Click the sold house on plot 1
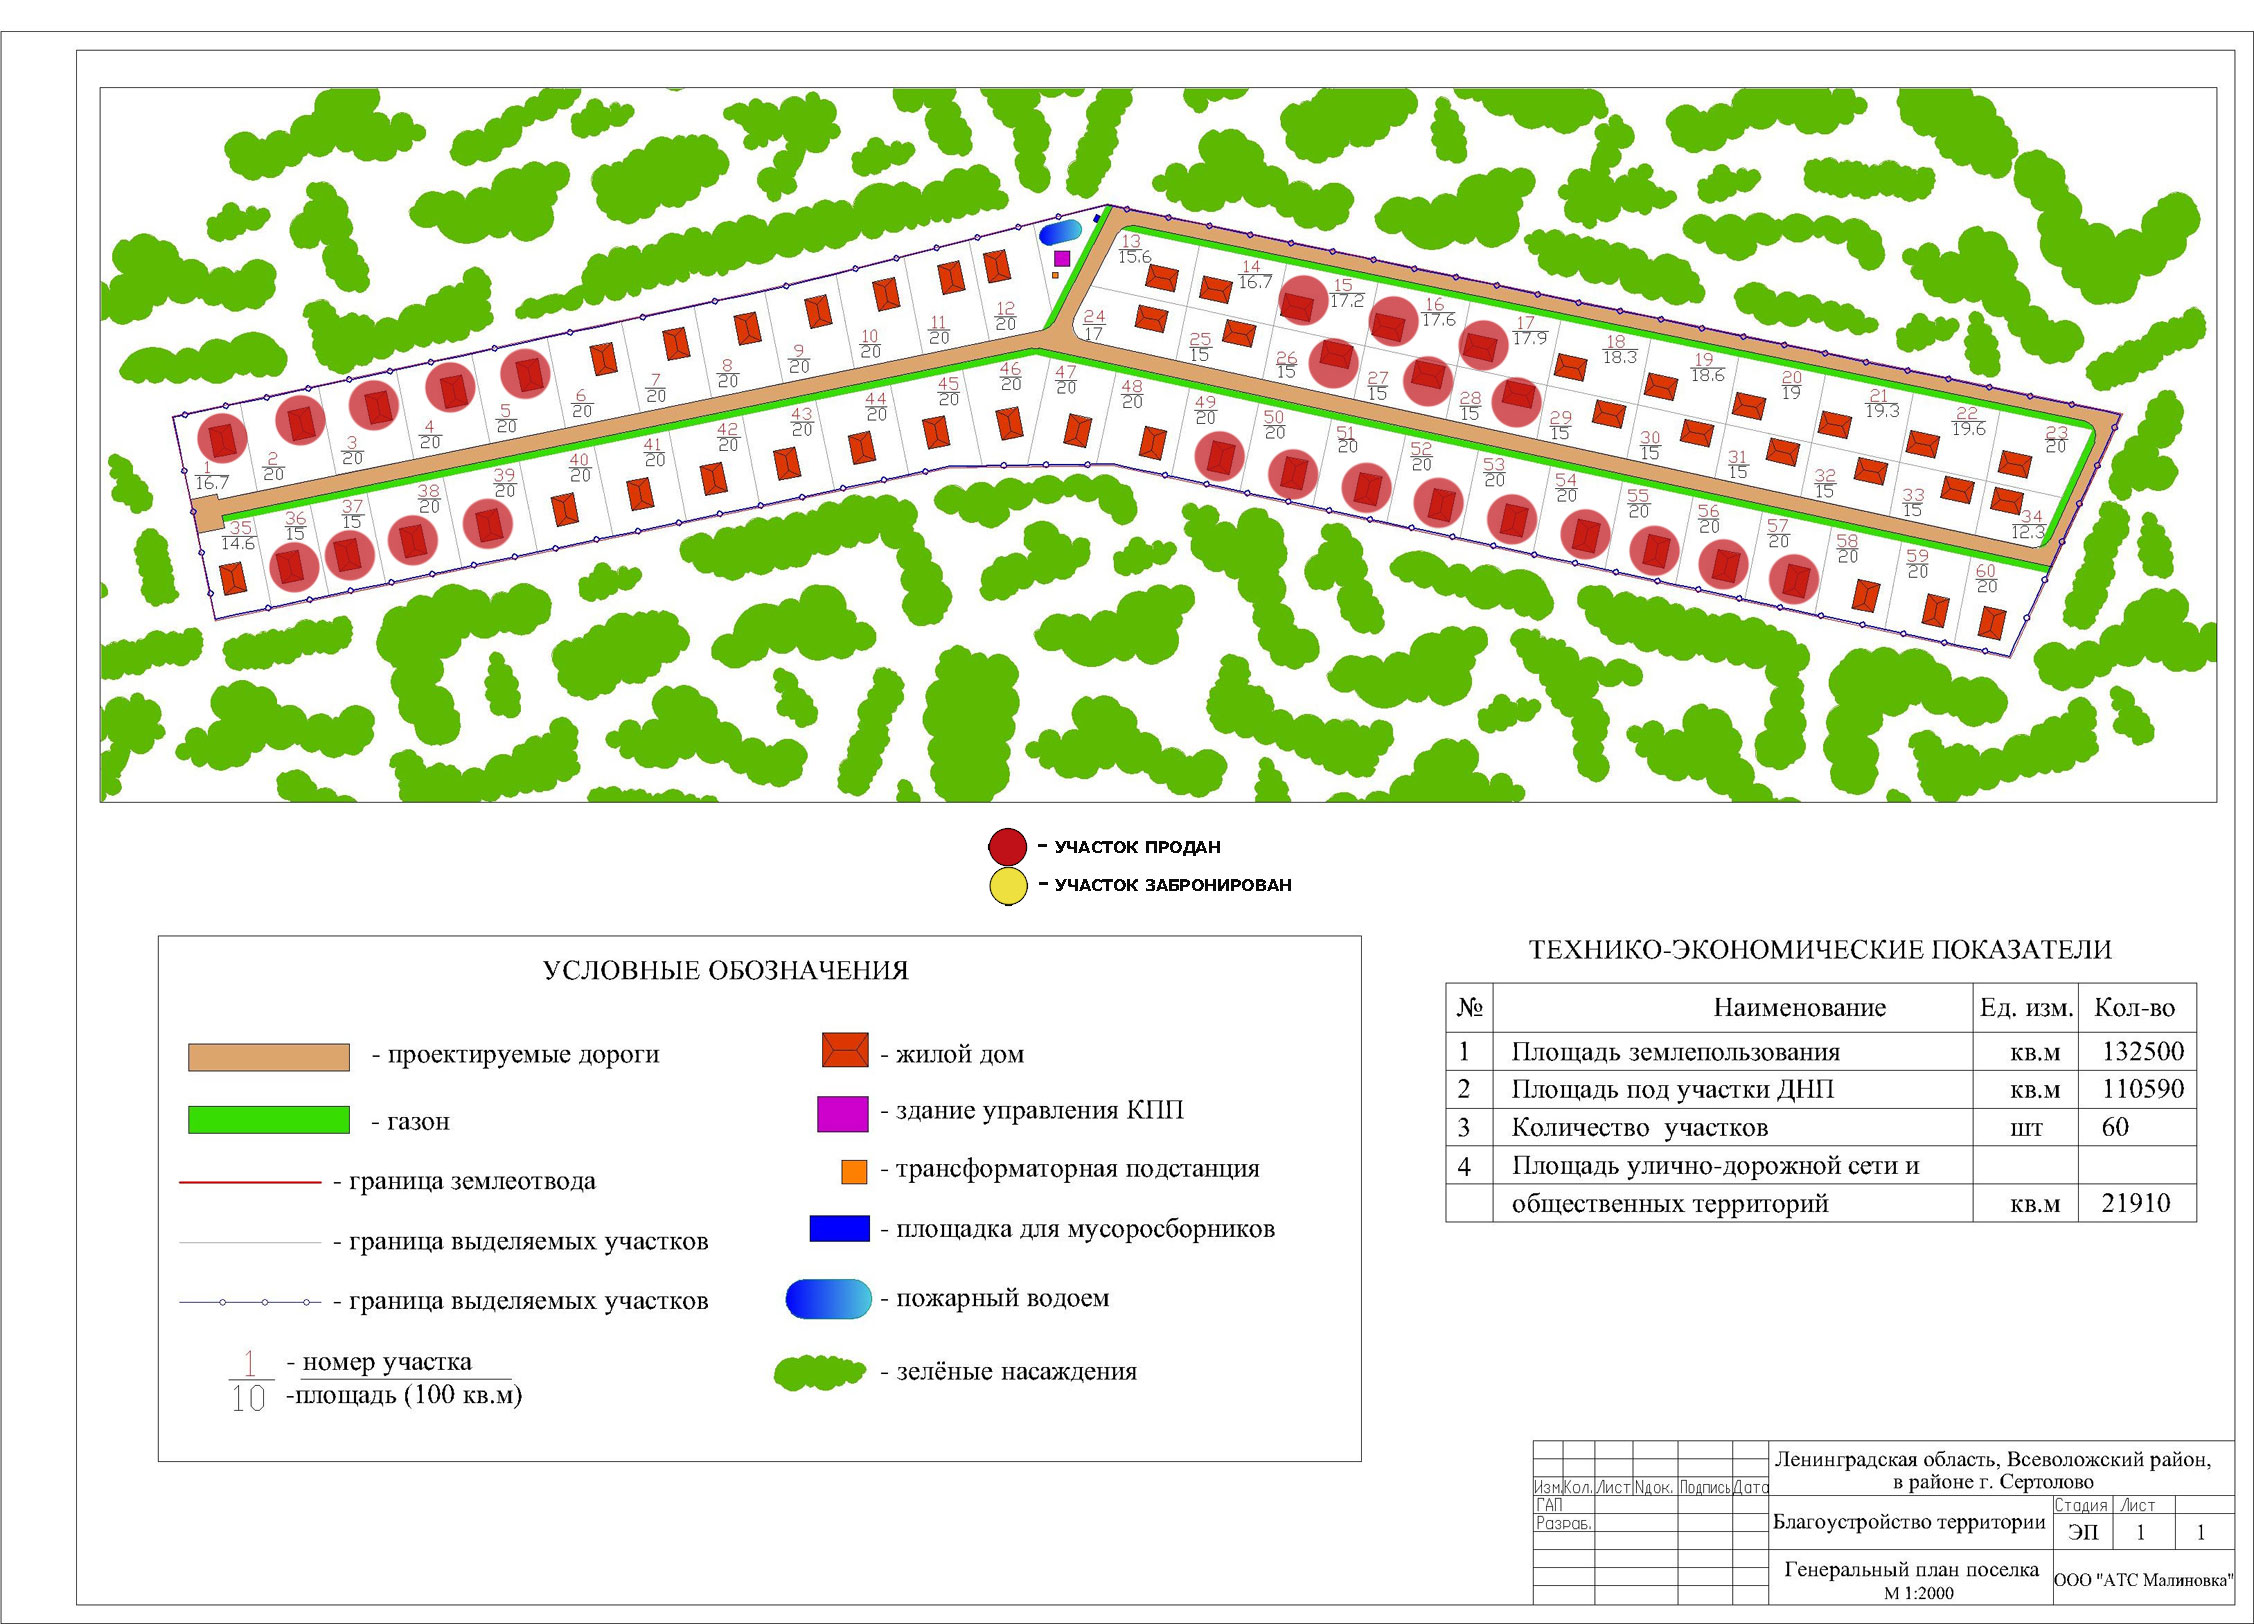2254x1624 pixels. [x=222, y=439]
